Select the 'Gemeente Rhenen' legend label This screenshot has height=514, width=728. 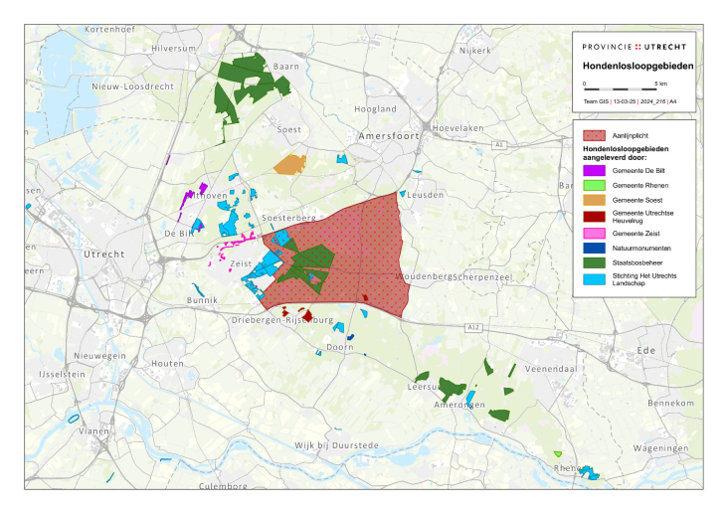pyautogui.click(x=640, y=185)
